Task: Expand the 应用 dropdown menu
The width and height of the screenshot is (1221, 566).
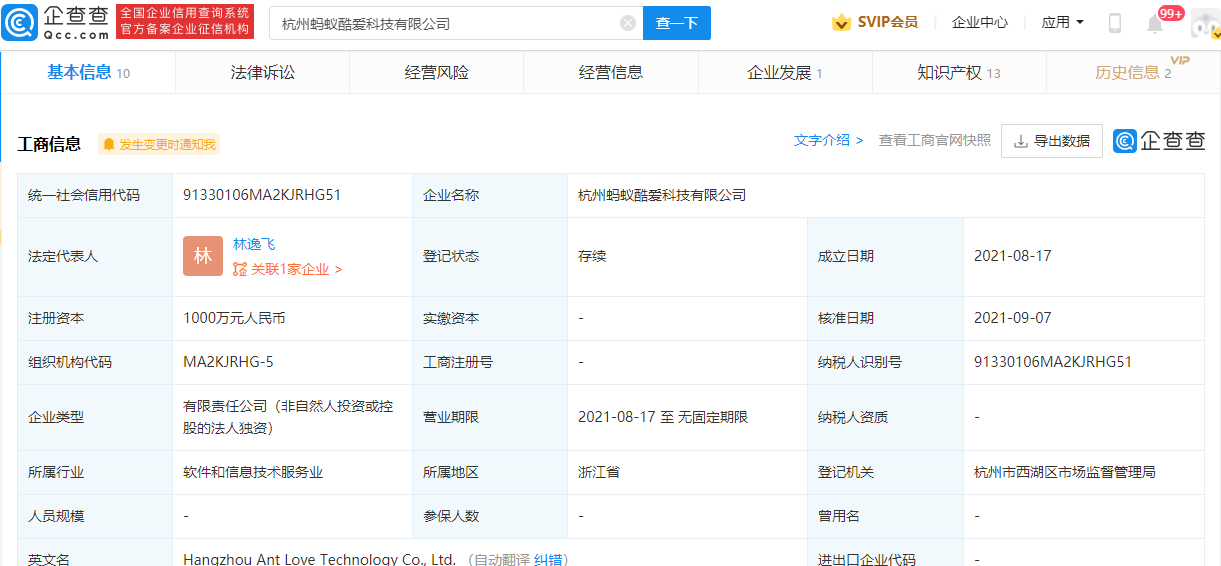Action: [x=1062, y=22]
